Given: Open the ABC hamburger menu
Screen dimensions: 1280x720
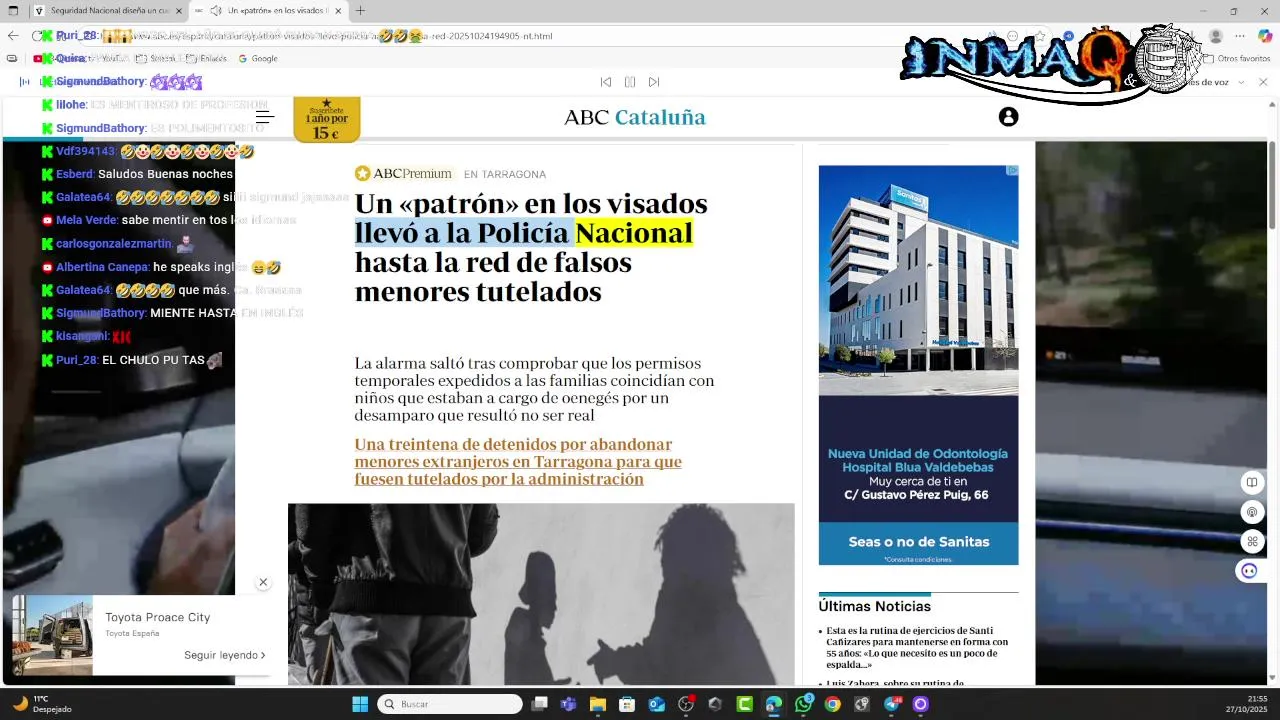Looking at the screenshot, I should [265, 117].
